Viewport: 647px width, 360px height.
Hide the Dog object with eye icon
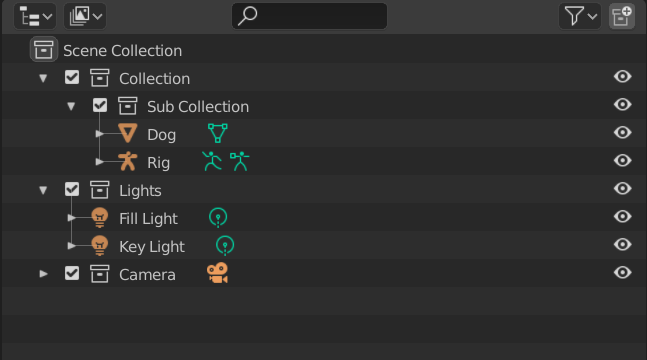[x=622, y=133]
